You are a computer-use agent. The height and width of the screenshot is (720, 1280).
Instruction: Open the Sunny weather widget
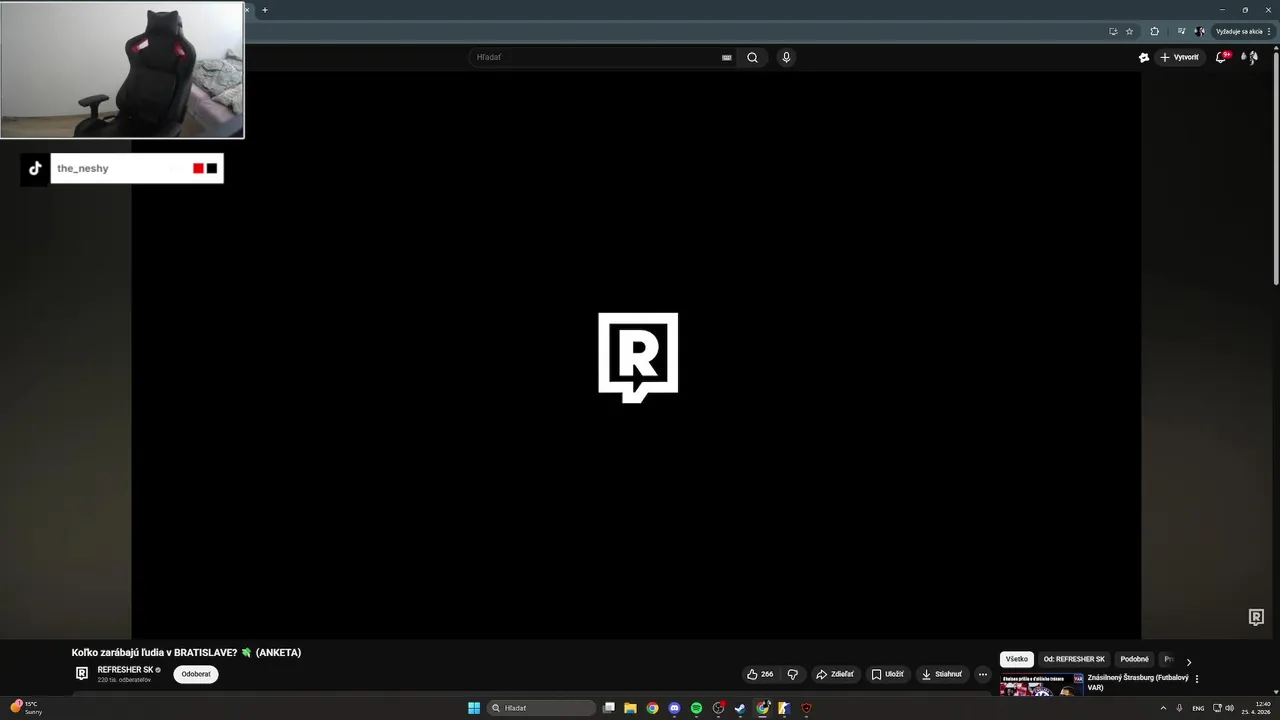point(25,708)
